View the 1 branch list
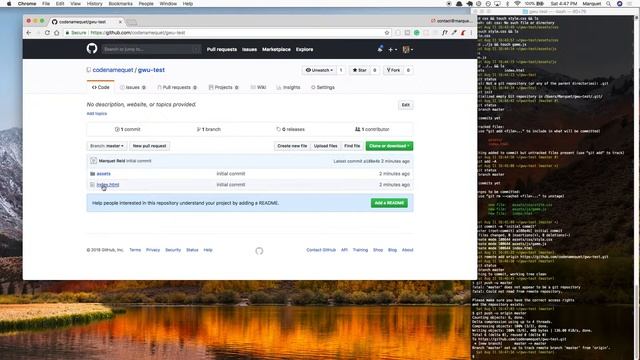 [209, 129]
